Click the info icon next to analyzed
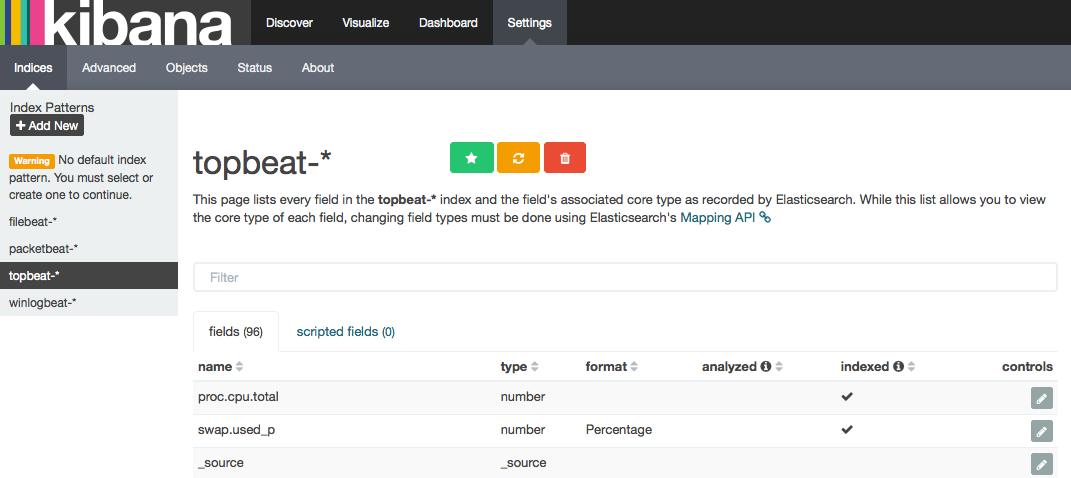Screen dimensions: 1071x478 (766, 367)
